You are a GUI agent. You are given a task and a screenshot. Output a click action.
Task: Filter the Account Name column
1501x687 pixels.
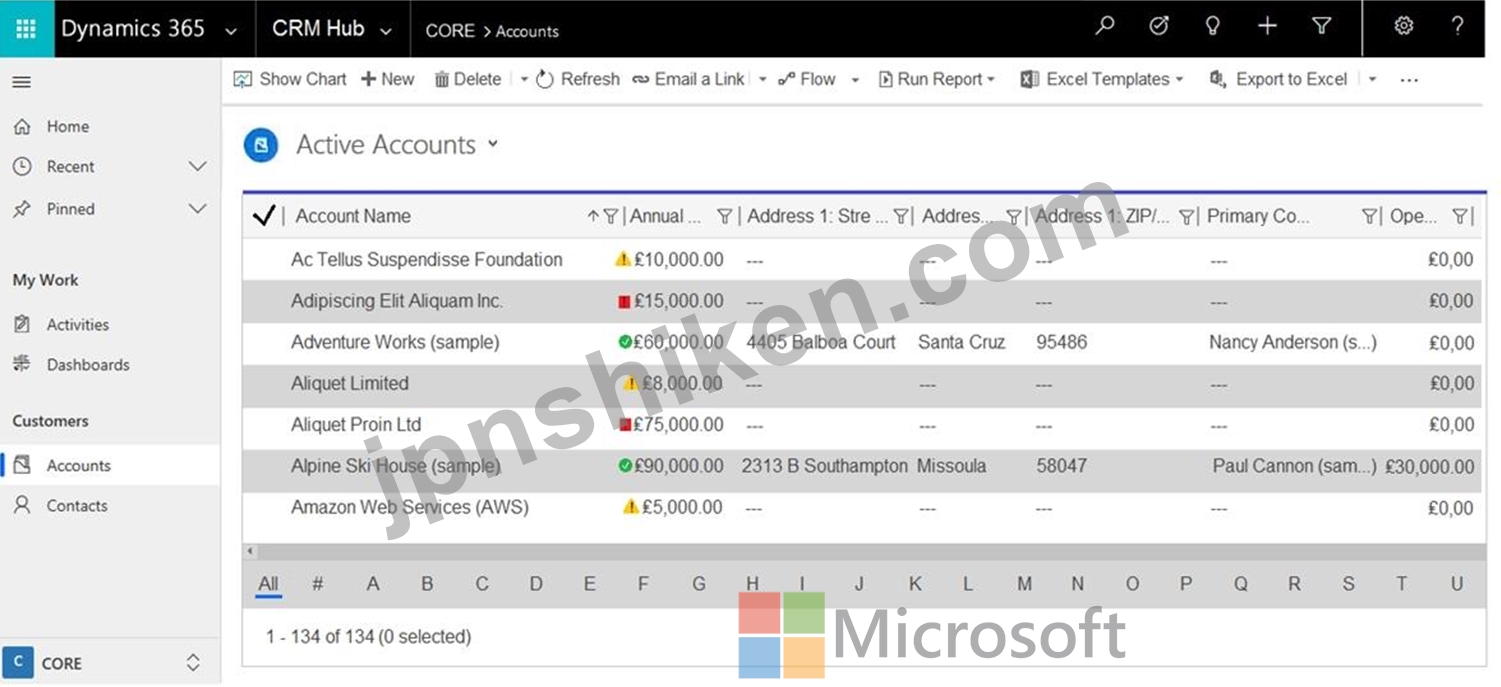point(610,216)
